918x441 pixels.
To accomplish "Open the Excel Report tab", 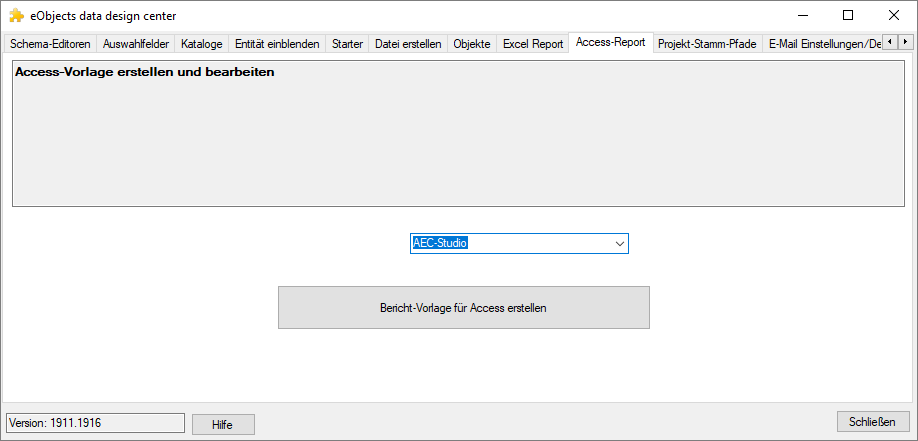I will [533, 44].
